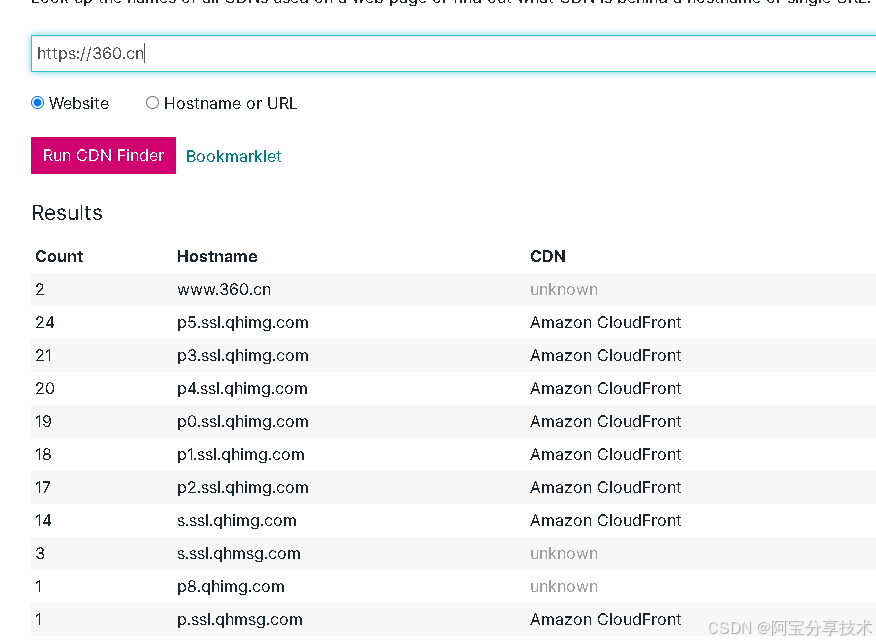Click count 14 in the s.ssl.qhimg.com row
Image resolution: width=876 pixels, height=643 pixels.
pos(44,520)
